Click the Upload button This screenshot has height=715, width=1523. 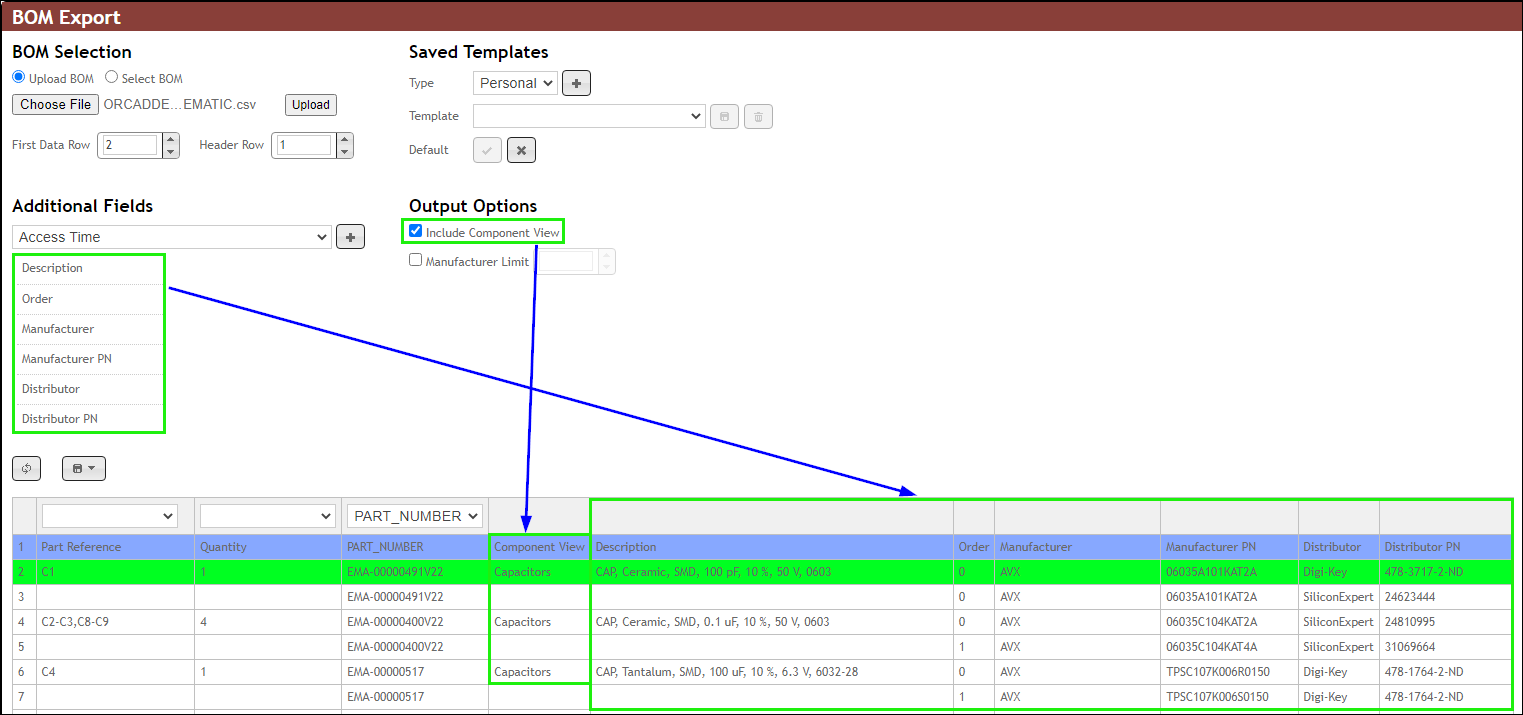[x=310, y=104]
